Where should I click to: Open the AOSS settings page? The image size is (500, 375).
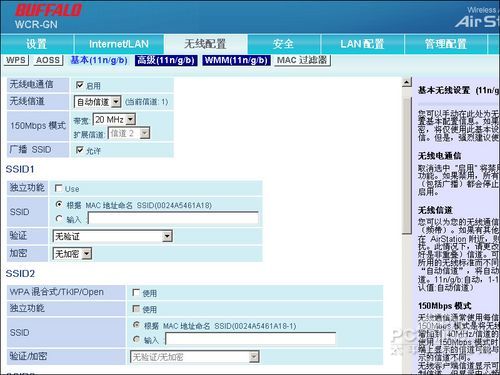pyautogui.click(x=48, y=60)
